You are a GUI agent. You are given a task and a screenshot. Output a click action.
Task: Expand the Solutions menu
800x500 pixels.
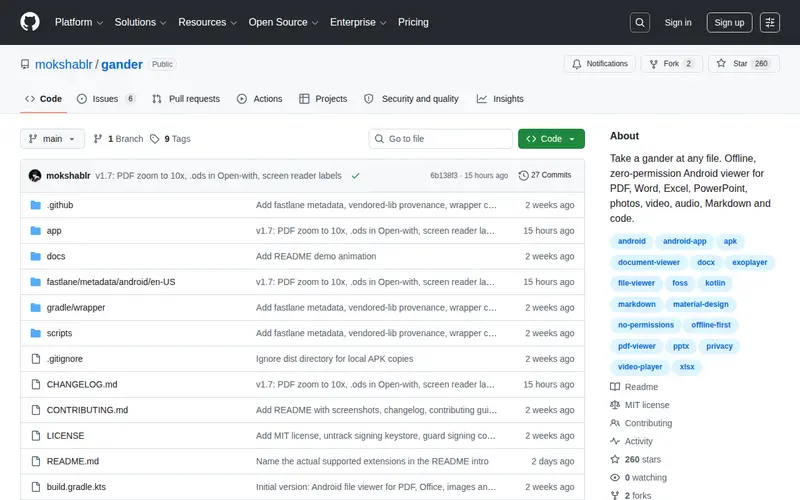(x=140, y=22)
